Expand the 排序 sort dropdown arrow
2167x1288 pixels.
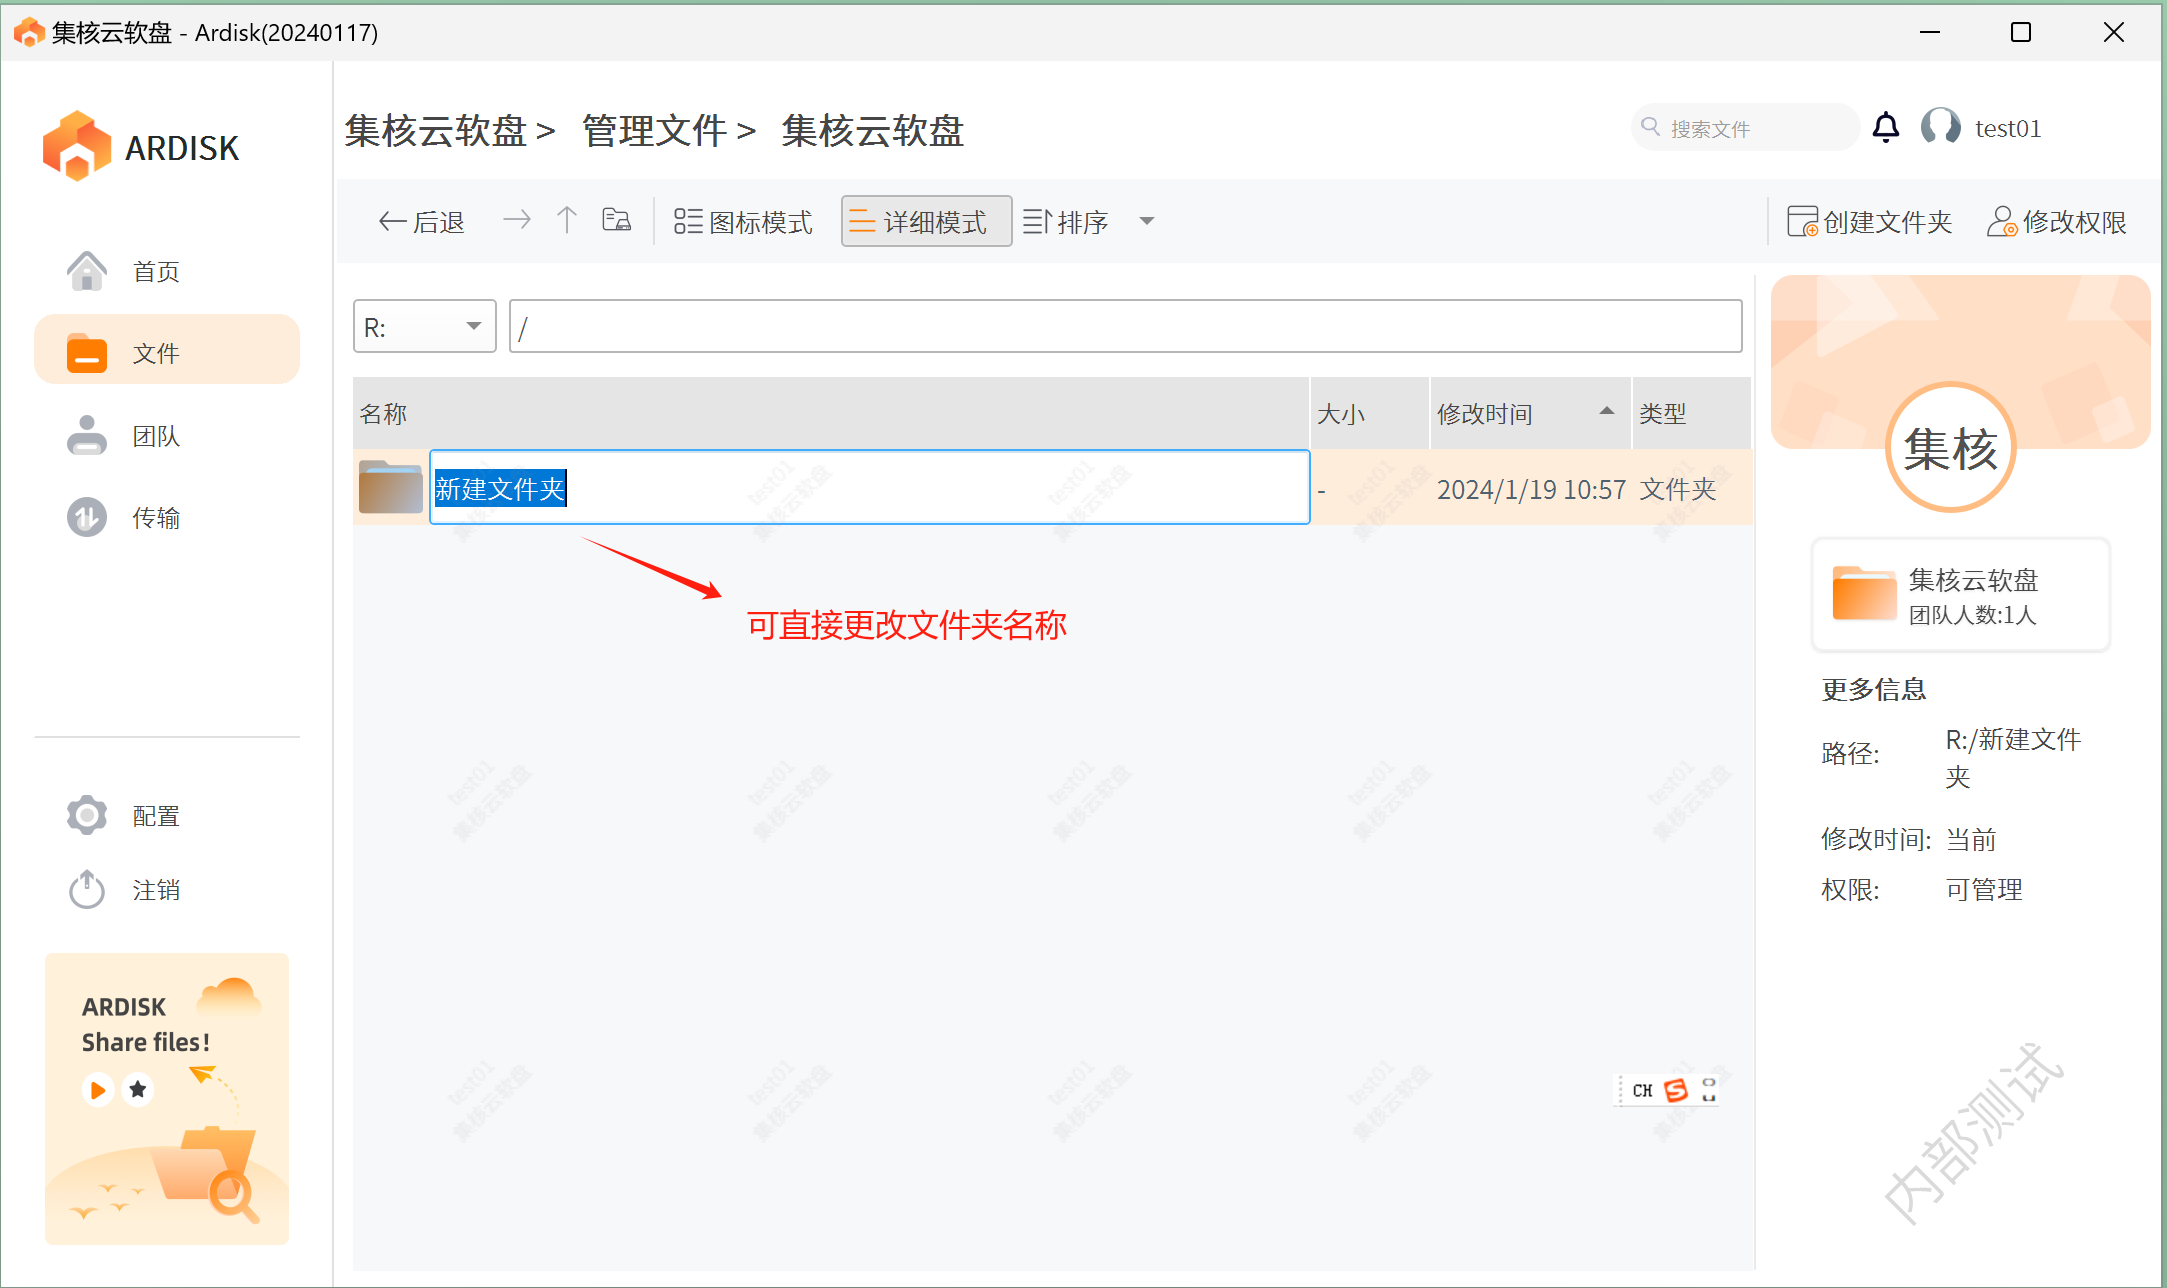(x=1147, y=221)
